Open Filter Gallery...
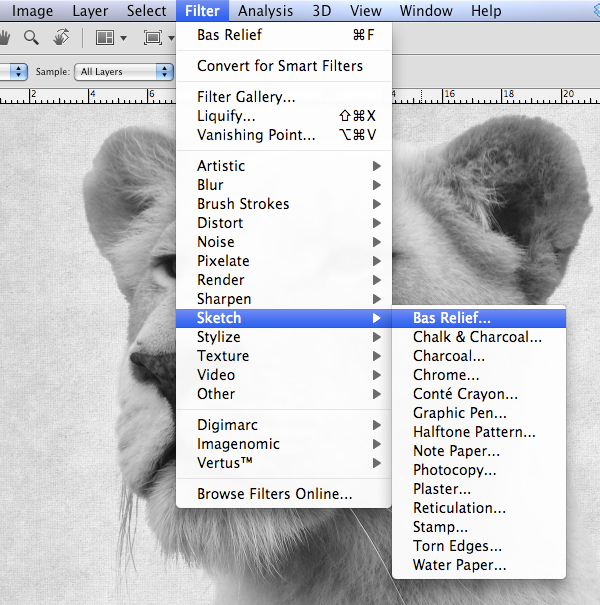The image size is (600, 605). tap(284, 97)
